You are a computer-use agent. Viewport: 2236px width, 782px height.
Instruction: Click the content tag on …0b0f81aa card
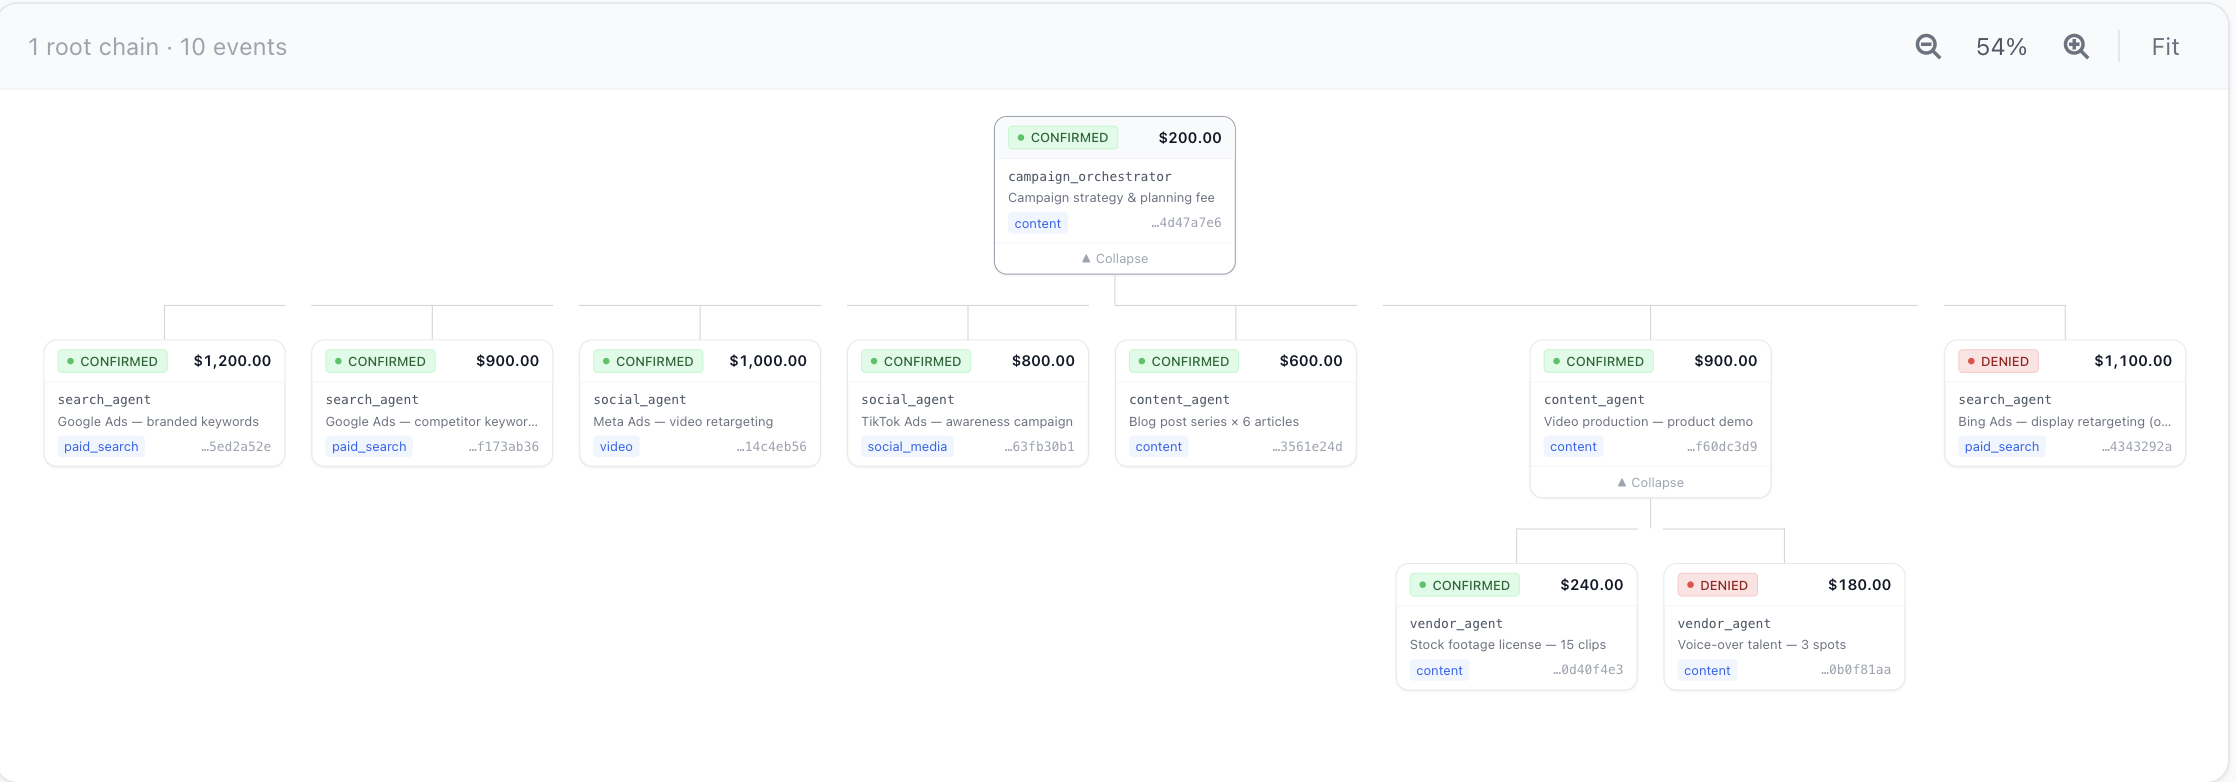click(1707, 671)
